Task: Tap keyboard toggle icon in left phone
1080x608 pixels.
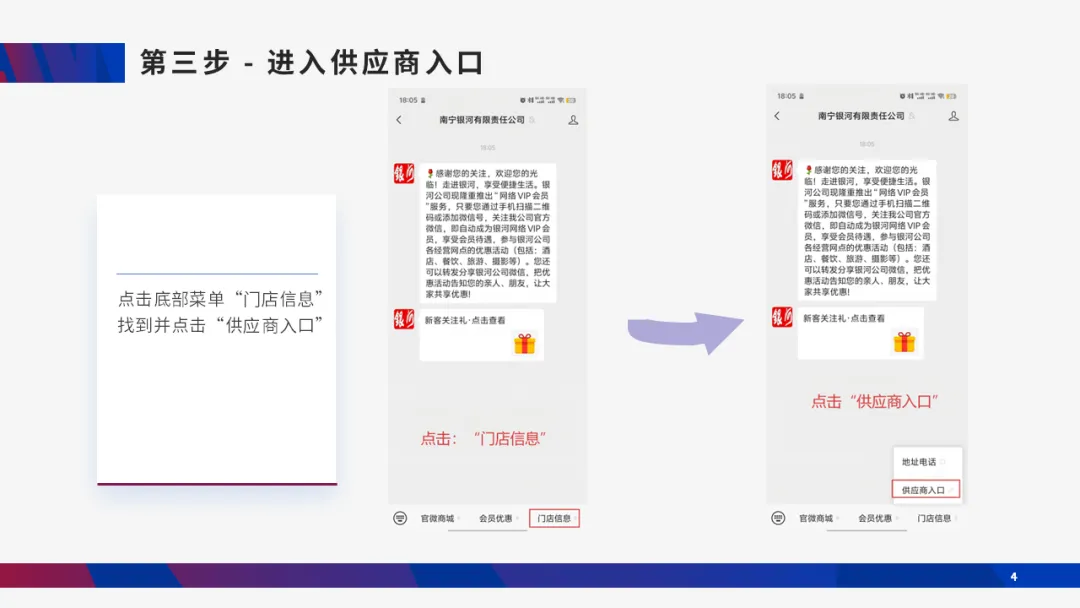Action: pyautogui.click(x=400, y=518)
